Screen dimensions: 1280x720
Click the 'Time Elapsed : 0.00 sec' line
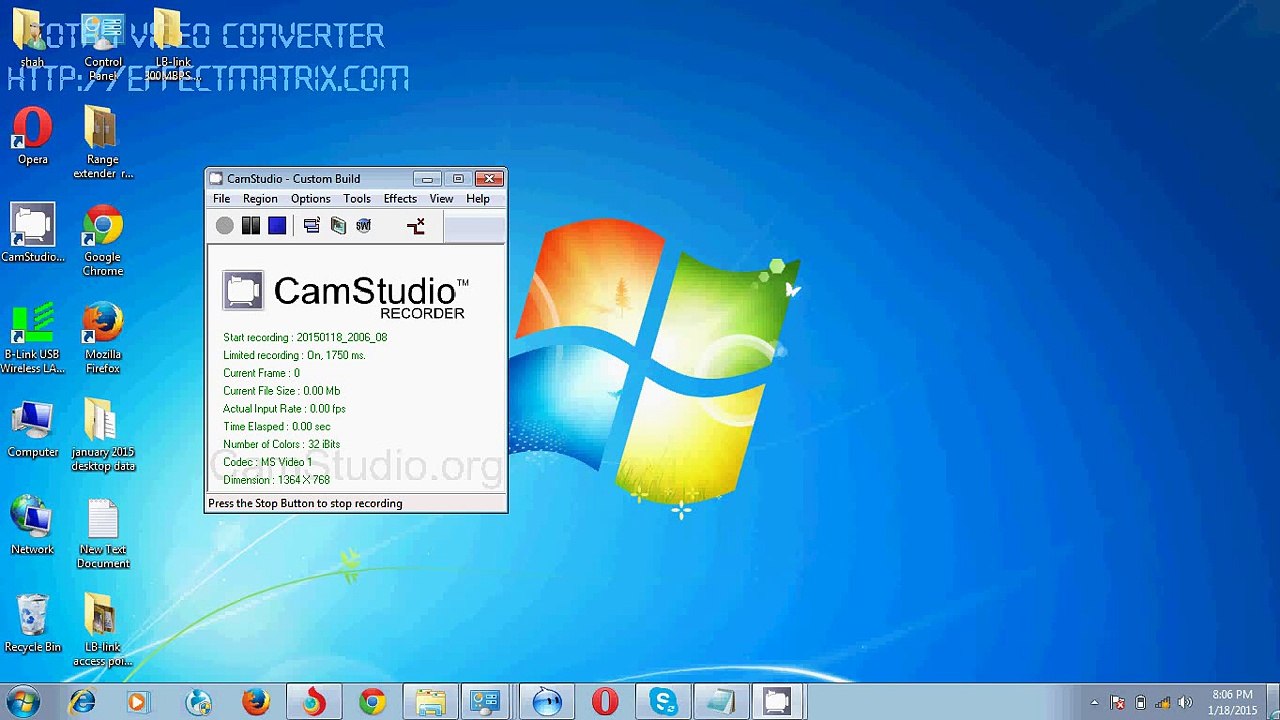pyautogui.click(x=276, y=427)
